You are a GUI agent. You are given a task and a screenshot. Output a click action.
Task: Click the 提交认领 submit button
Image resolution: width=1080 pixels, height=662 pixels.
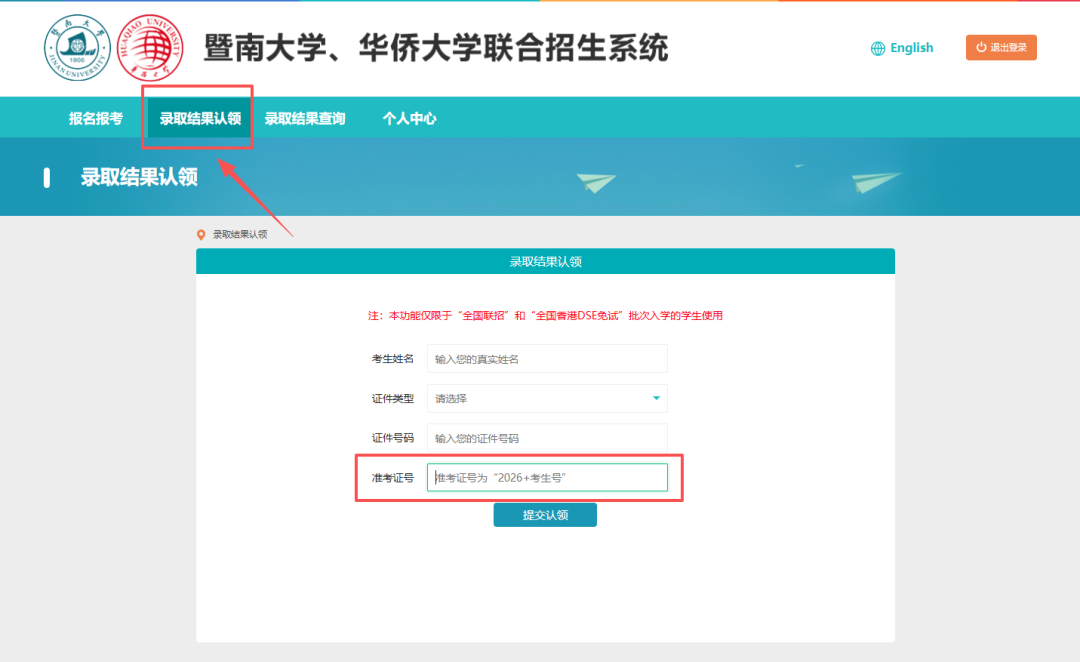[545, 515]
